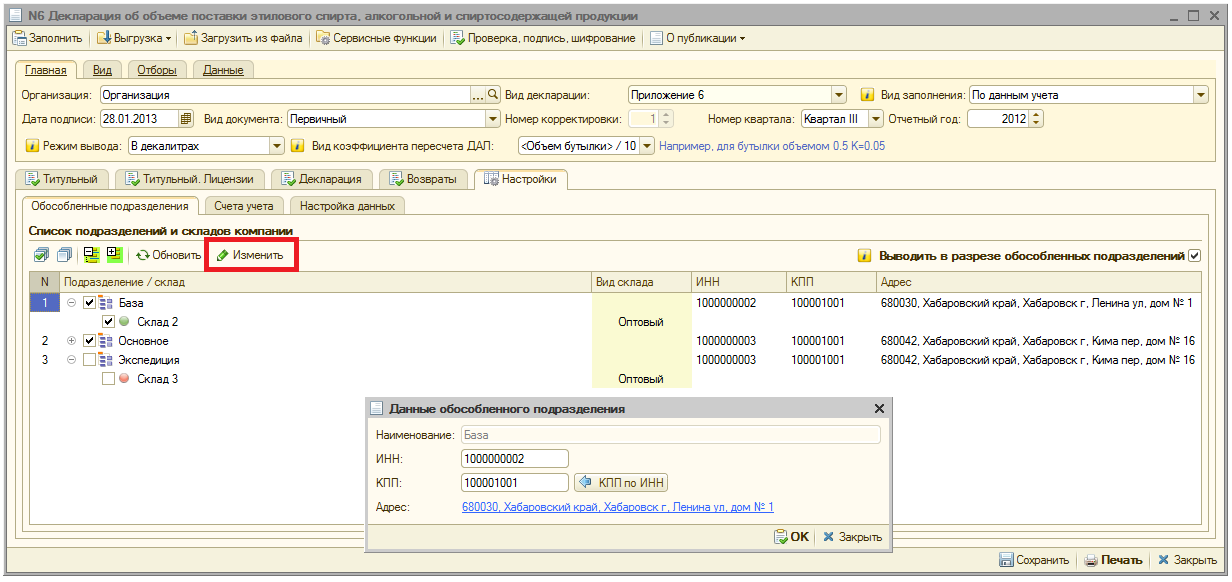The image size is (1232, 582).
Task: Open the Номер квартала dropdown
Action: point(876,119)
